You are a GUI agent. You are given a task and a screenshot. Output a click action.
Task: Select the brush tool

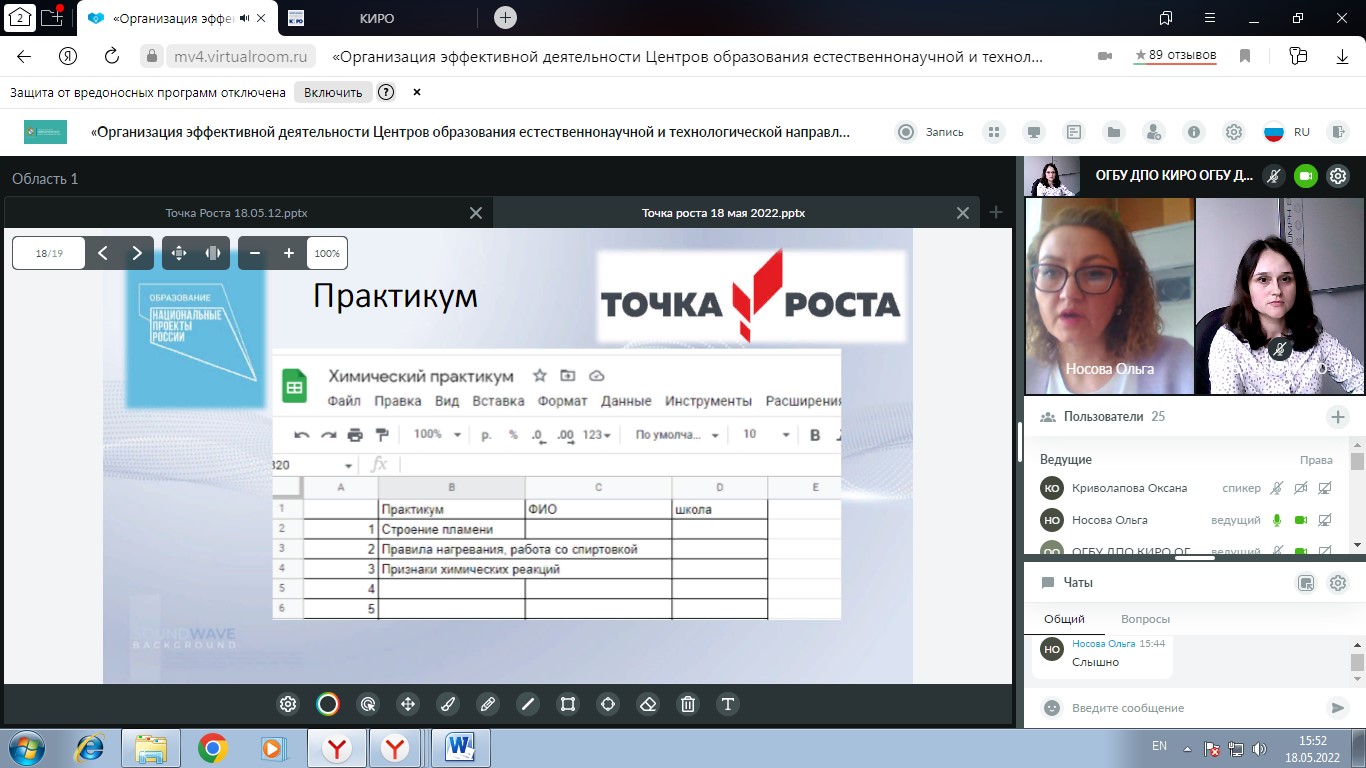click(448, 704)
